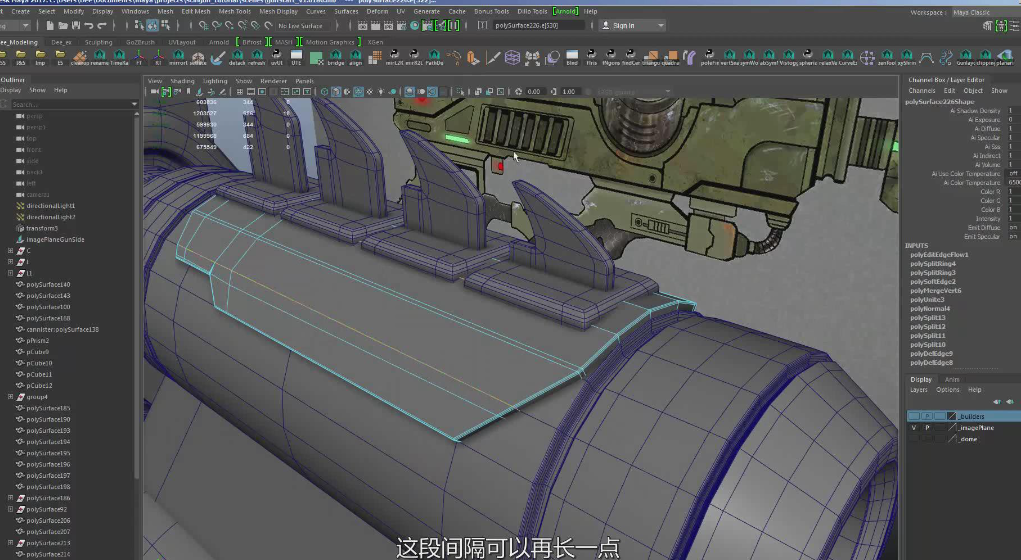Switch to the Motion Graphics shelf tab
This screenshot has width=1021, height=560.
[330, 42]
